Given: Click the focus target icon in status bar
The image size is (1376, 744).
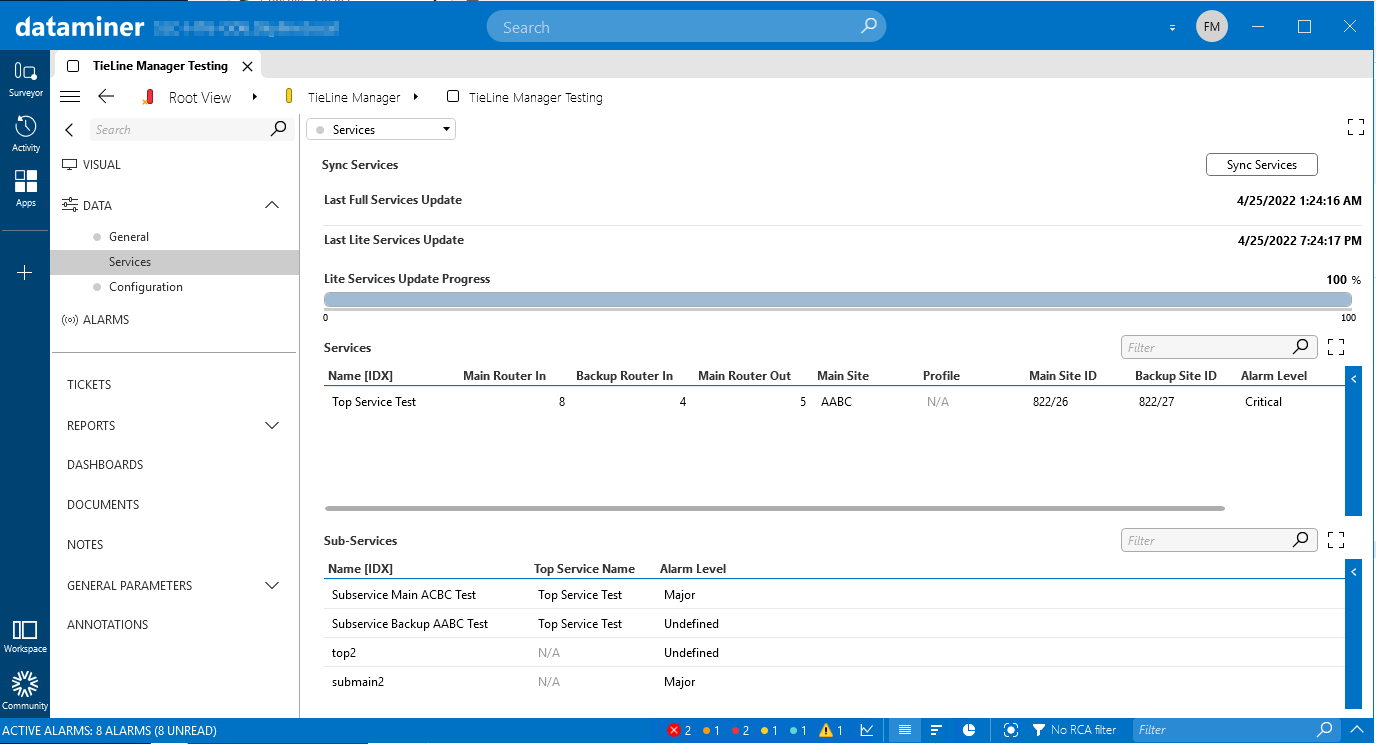Looking at the screenshot, I should coord(1011,731).
